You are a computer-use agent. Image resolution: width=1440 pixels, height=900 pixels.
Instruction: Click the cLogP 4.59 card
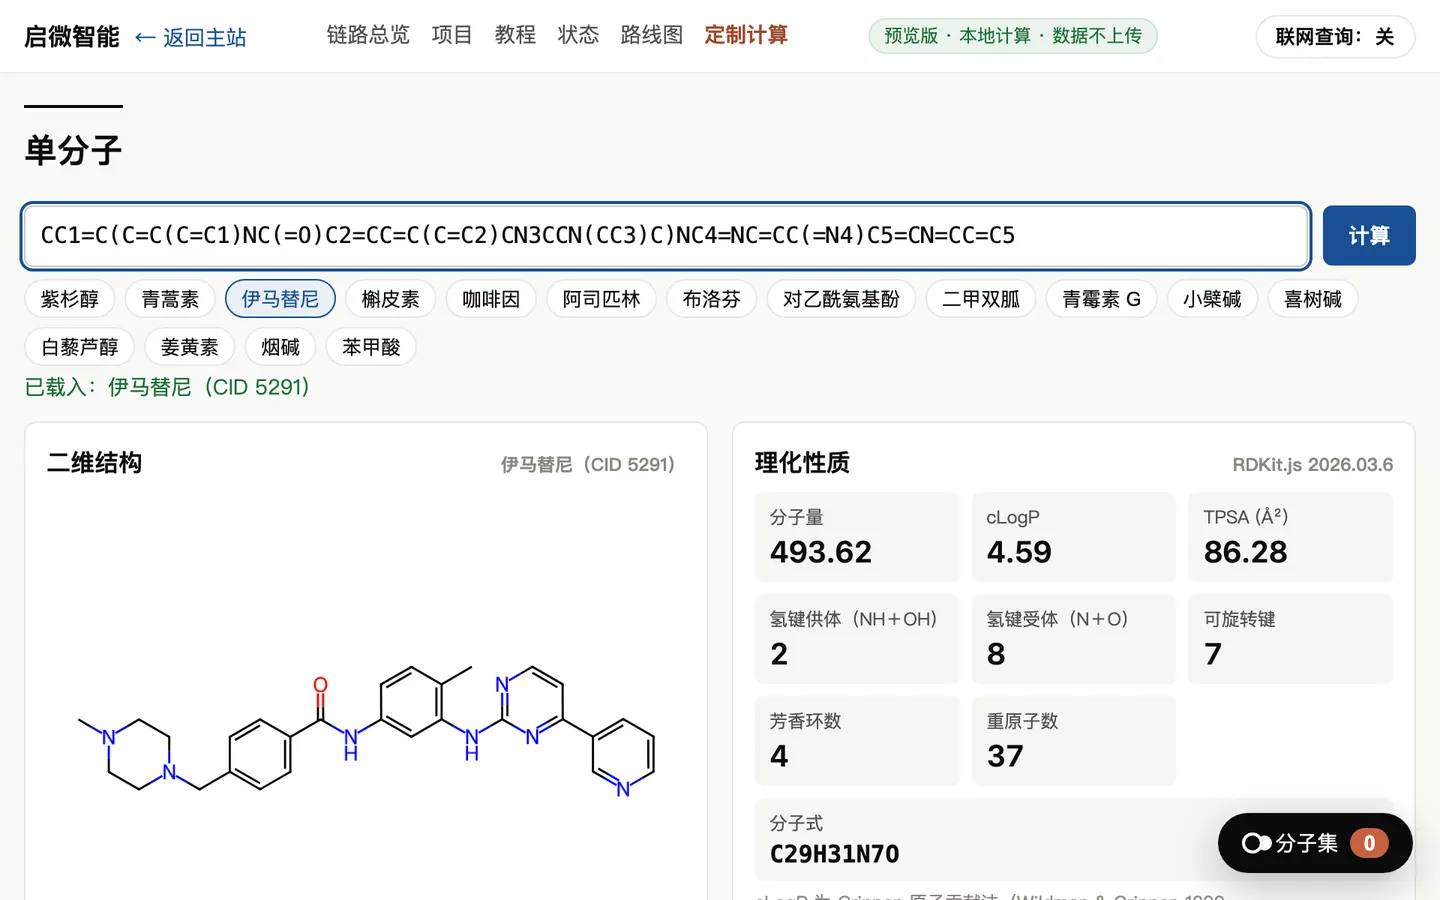point(1074,537)
